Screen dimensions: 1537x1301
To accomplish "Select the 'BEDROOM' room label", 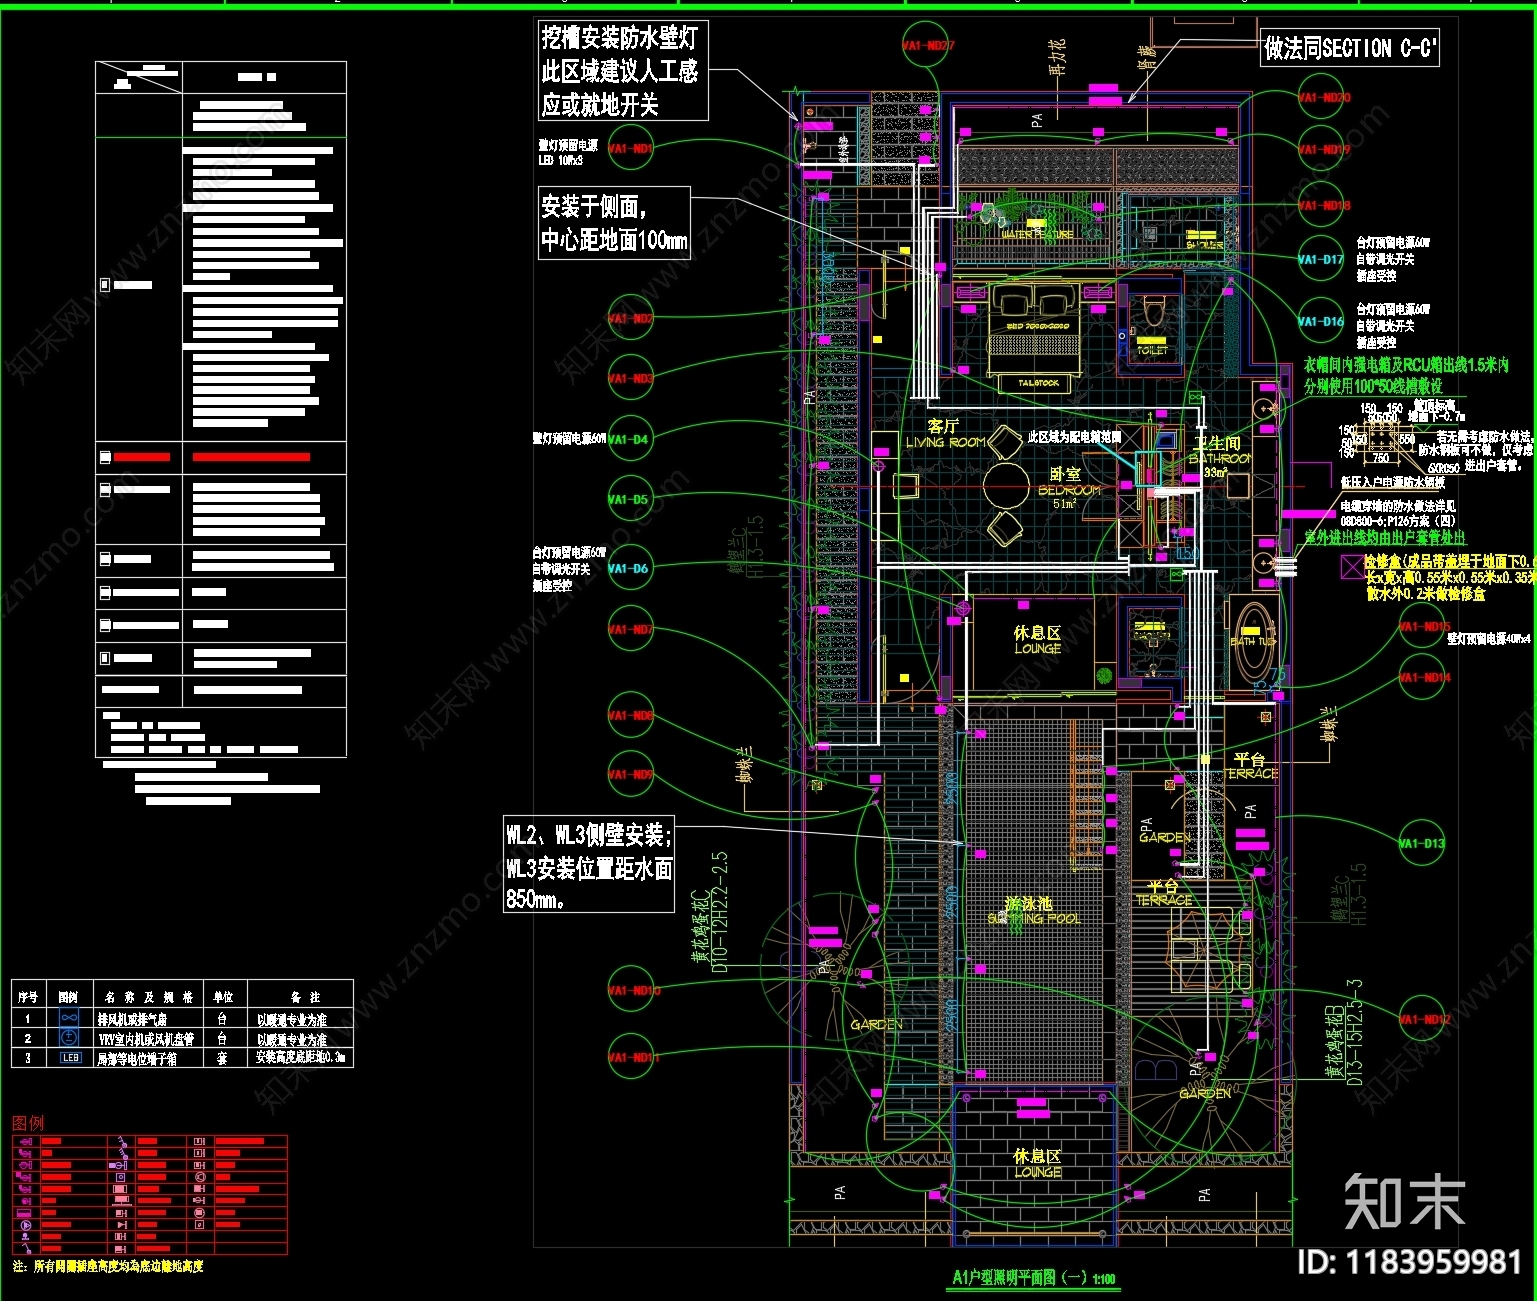I will [1069, 491].
